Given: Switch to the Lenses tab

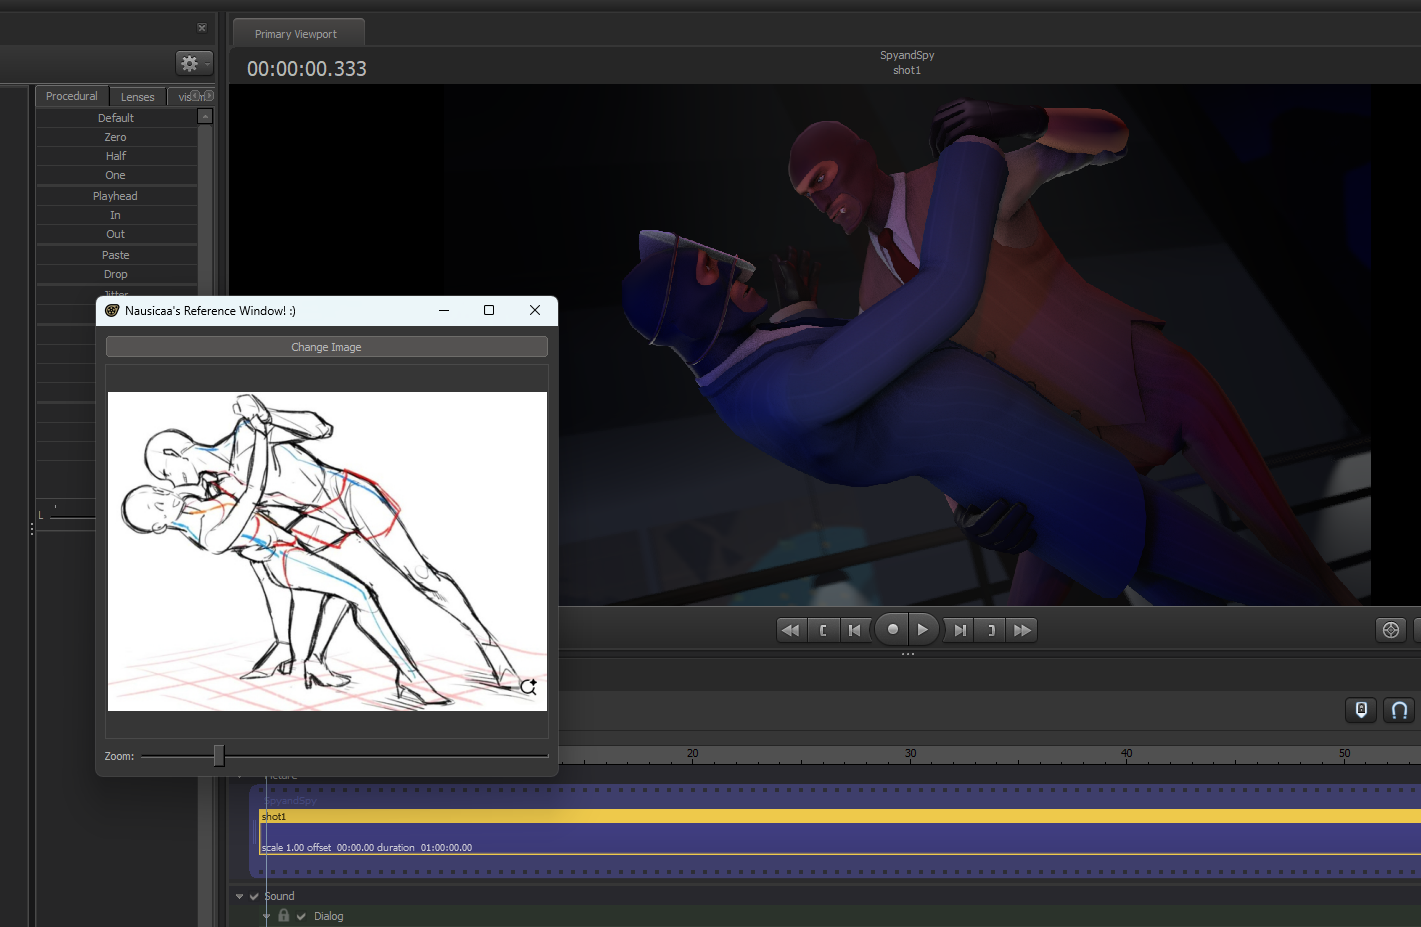Looking at the screenshot, I should pos(137,97).
